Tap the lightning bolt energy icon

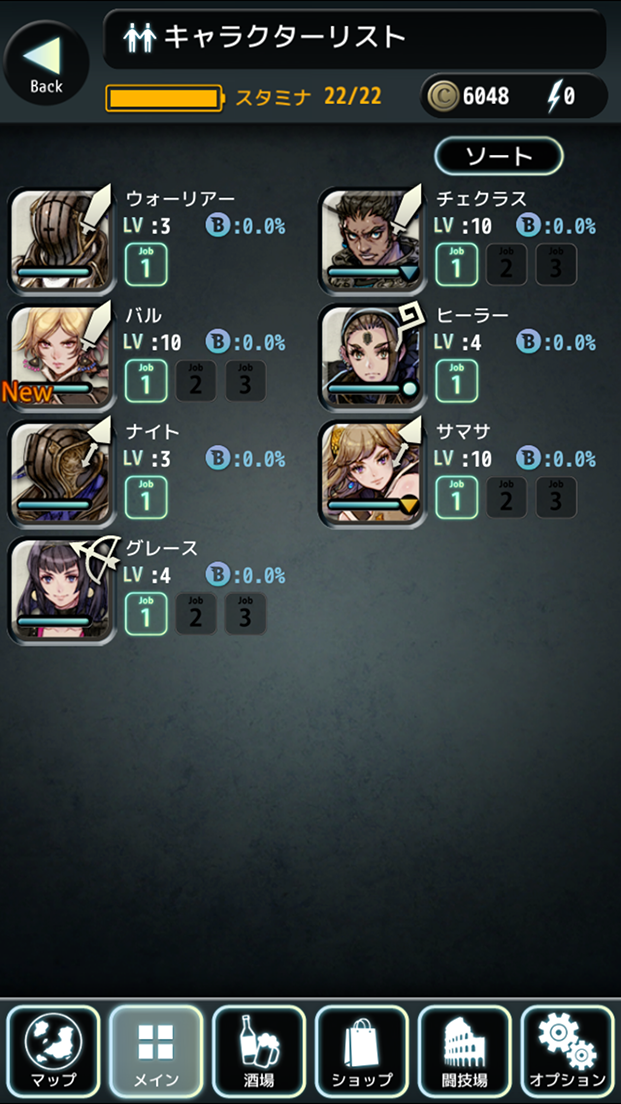[x=553, y=96]
